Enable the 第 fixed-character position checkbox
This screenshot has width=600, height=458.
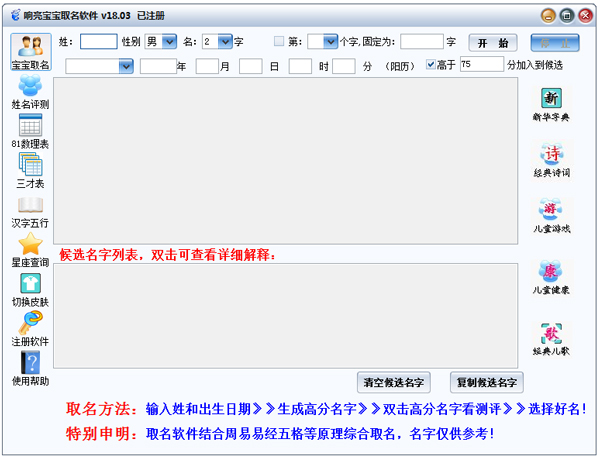click(x=279, y=42)
